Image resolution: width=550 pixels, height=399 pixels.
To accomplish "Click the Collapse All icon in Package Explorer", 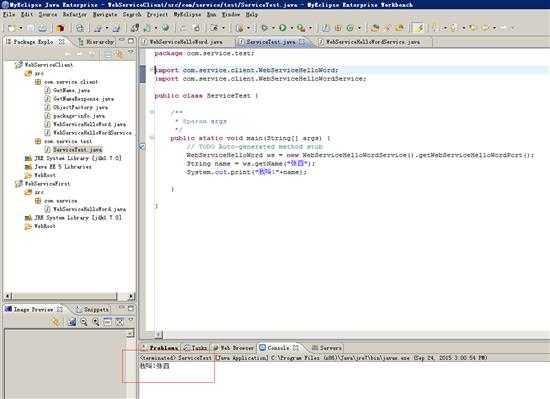I will point(108,54).
